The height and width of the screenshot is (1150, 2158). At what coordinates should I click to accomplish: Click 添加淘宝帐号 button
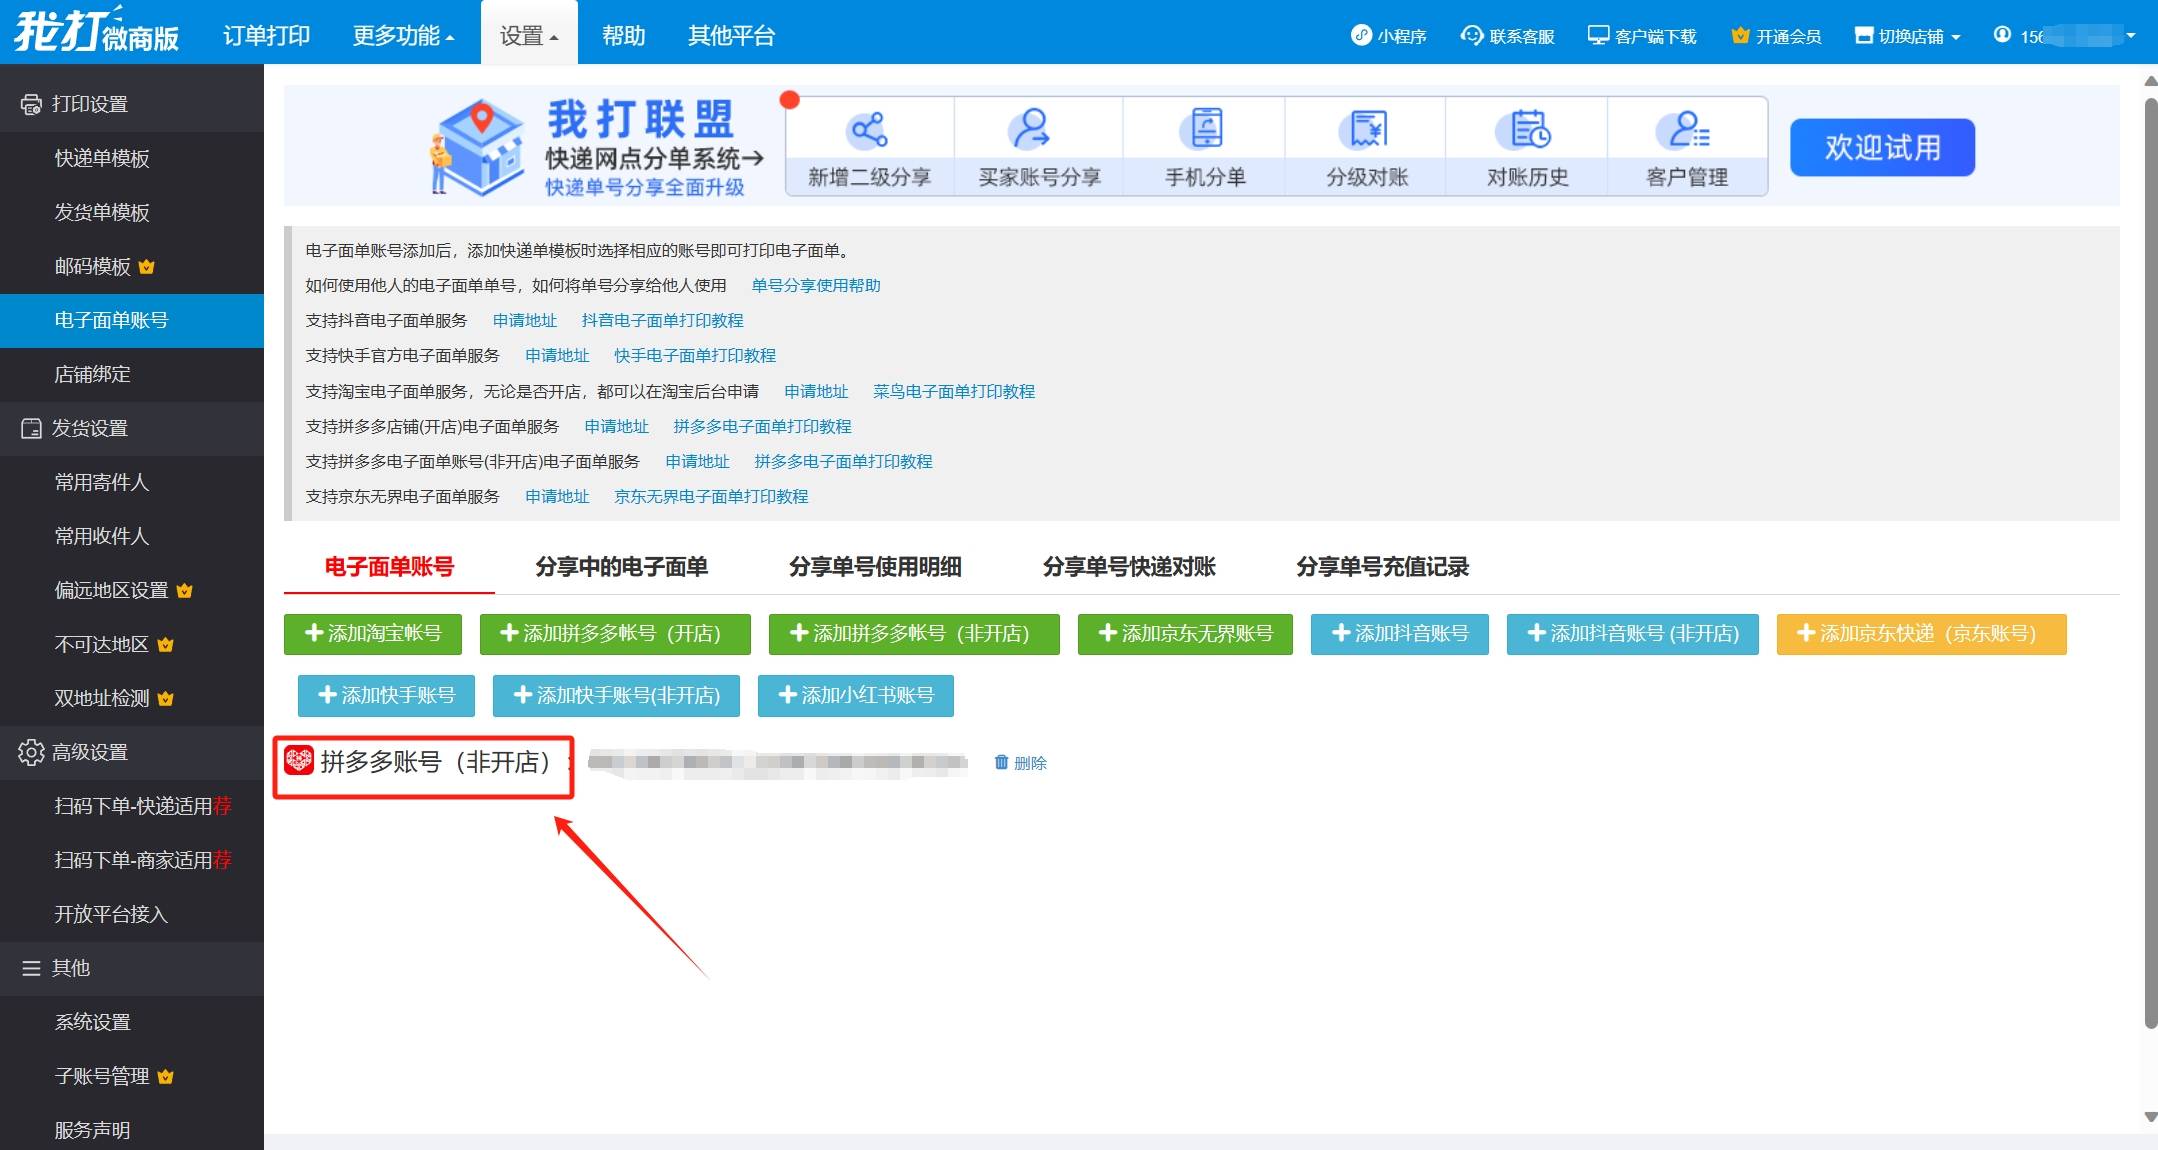[373, 634]
